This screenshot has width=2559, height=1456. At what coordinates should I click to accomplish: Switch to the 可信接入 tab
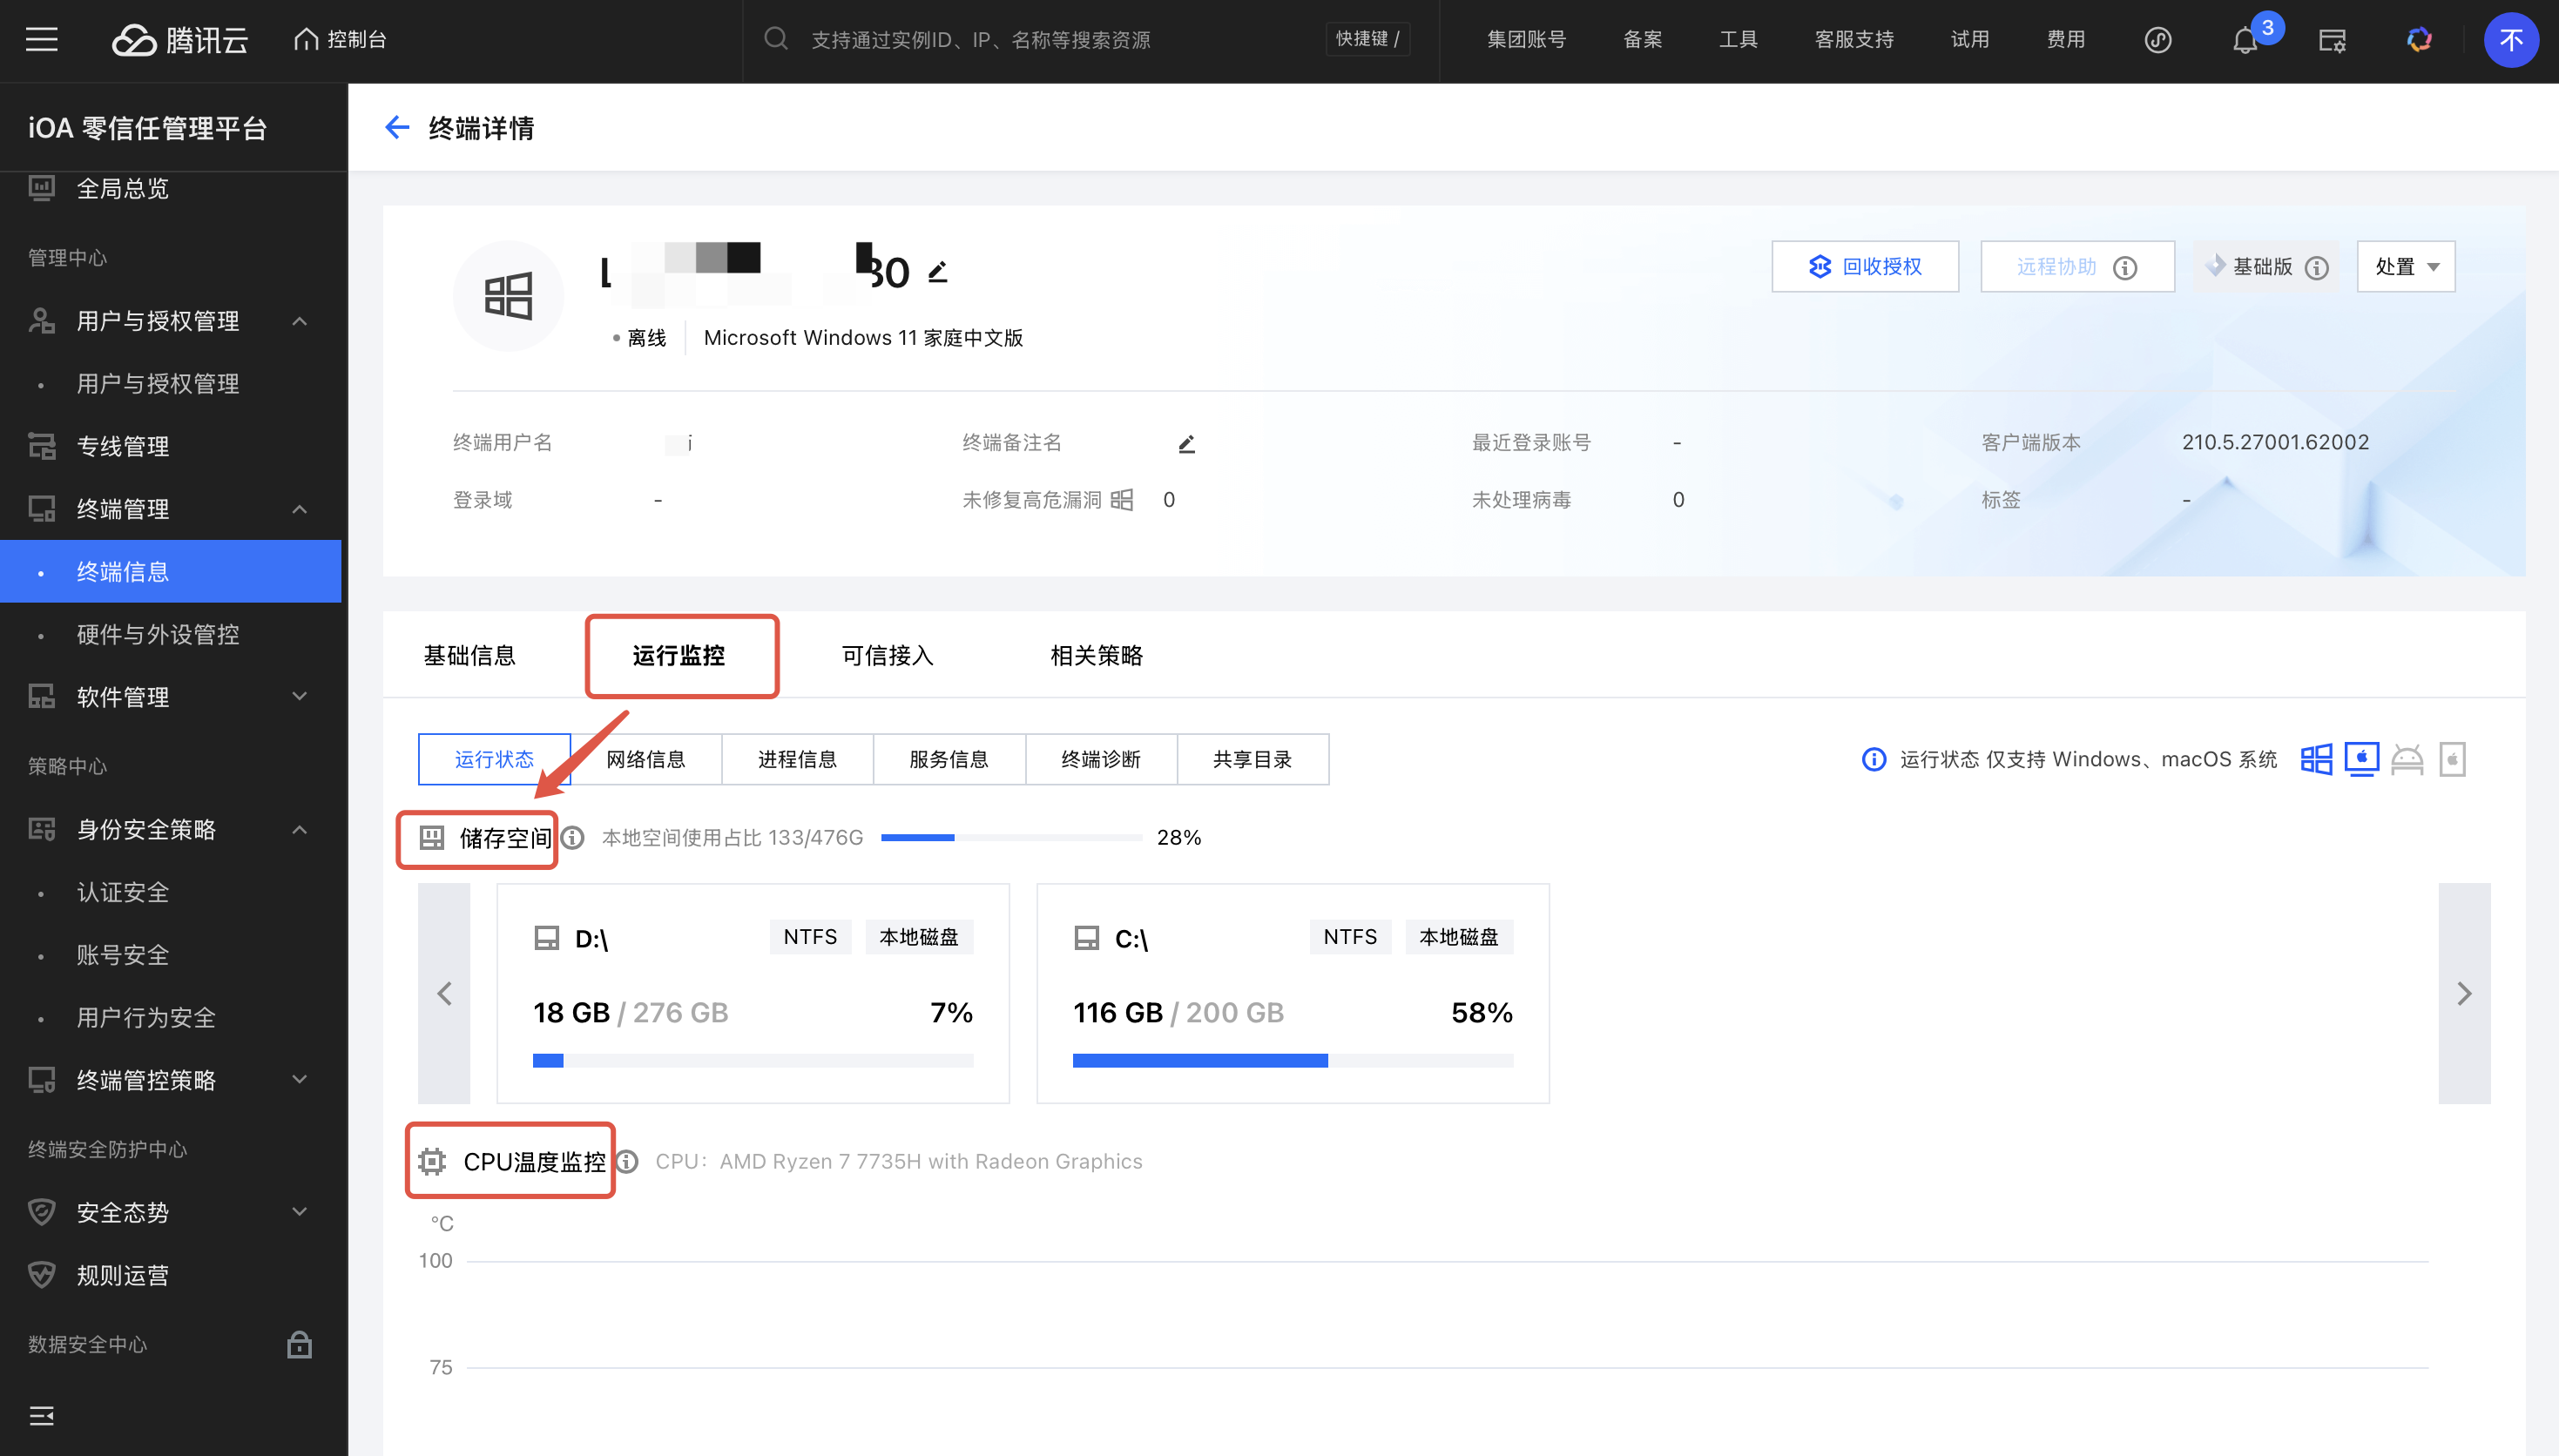(887, 656)
